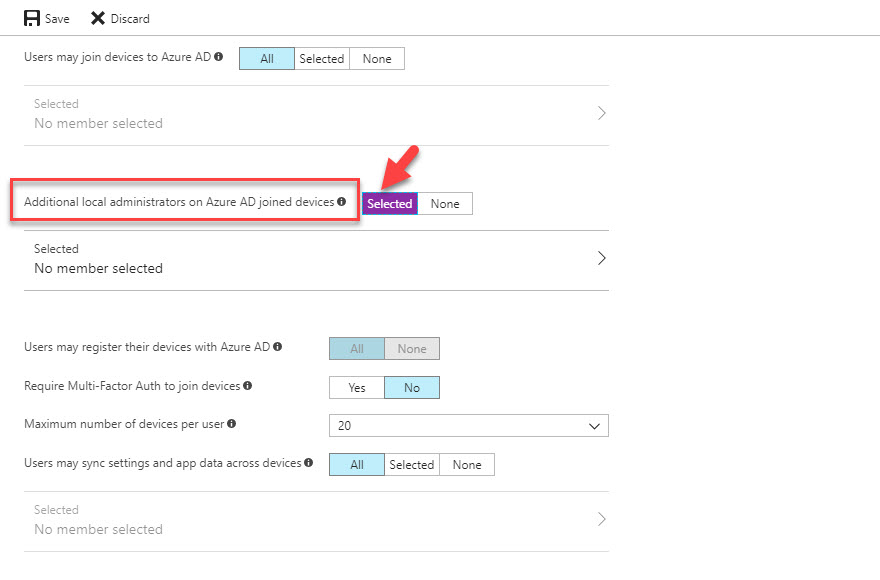
Task: Click 'No member selected' under local administrators
Action: click(x=99, y=268)
